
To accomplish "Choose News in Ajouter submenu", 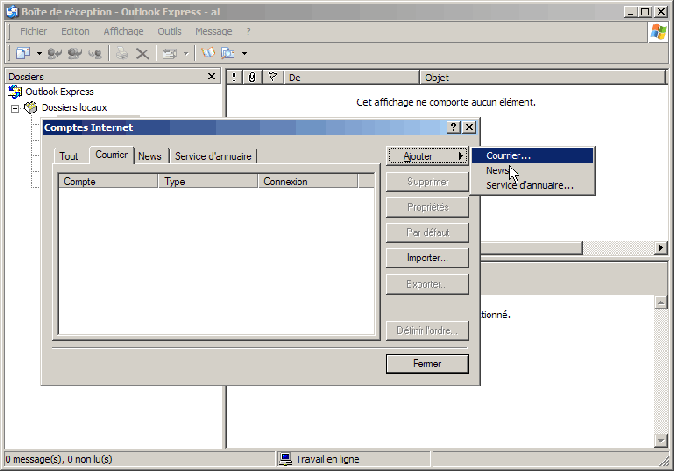I will (533, 171).
